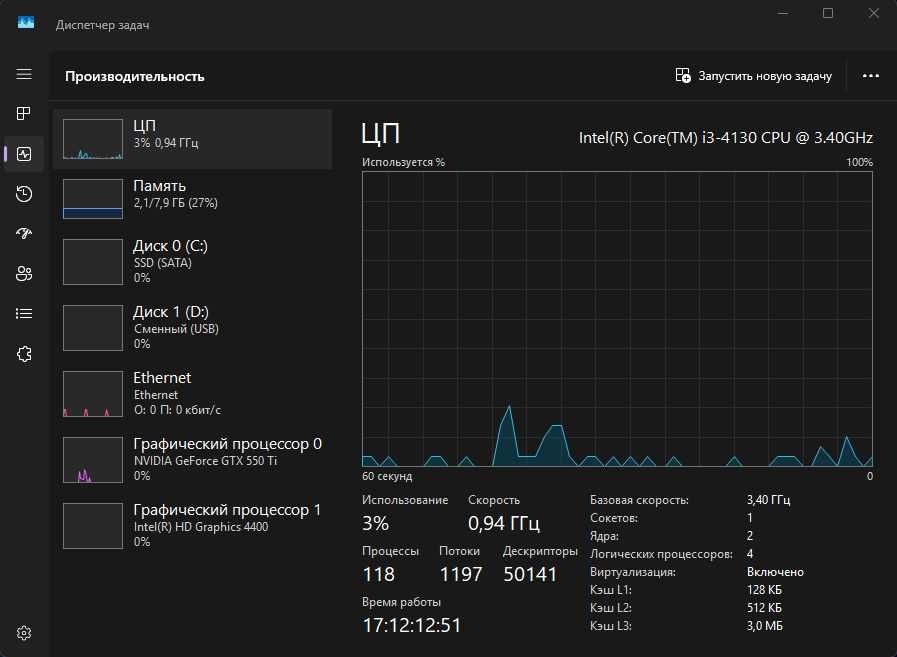Screen dimensions: 897x657
Task: Open the App history page icon
Action: 24,194
